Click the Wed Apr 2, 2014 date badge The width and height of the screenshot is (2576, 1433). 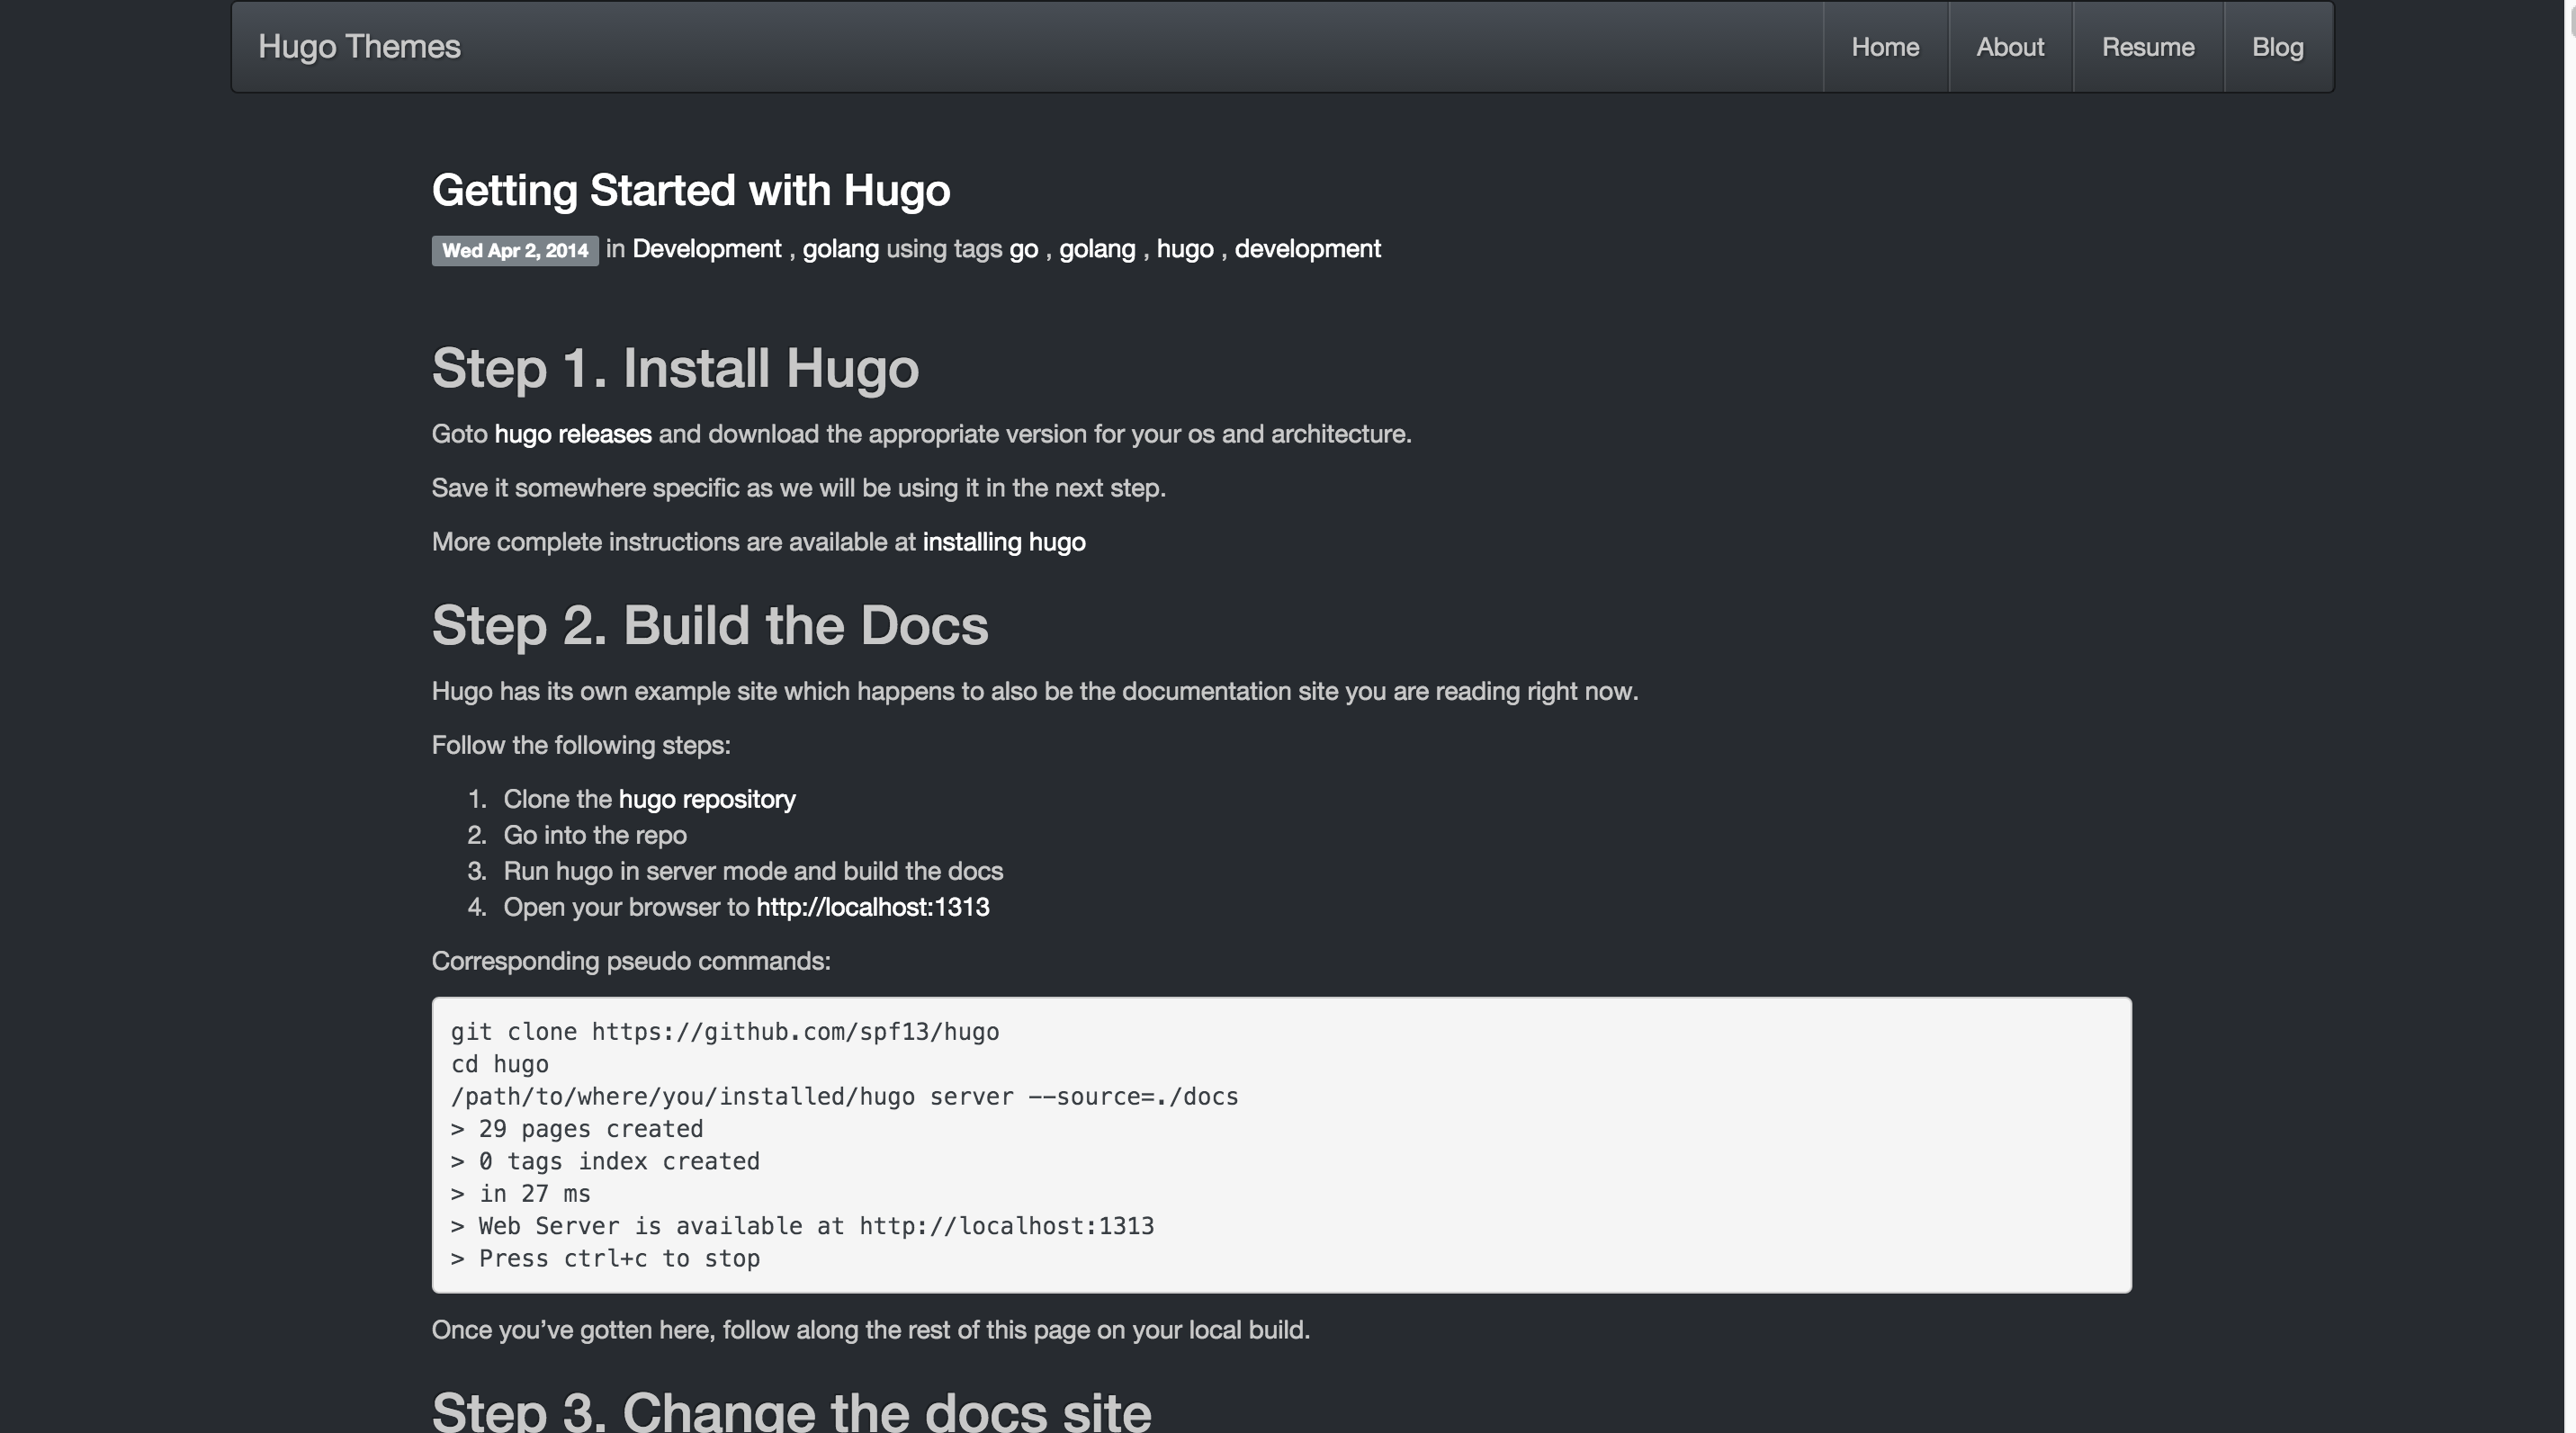point(514,250)
